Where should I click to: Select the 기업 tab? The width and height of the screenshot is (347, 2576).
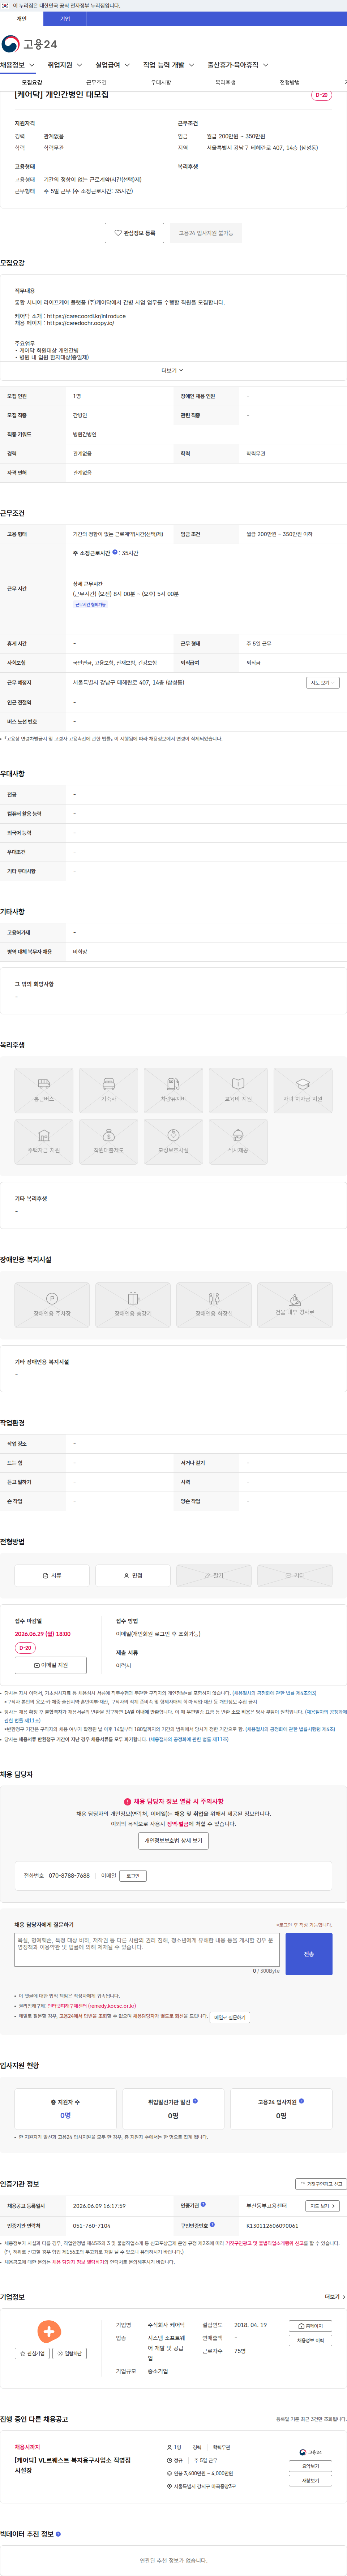pyautogui.click(x=65, y=19)
